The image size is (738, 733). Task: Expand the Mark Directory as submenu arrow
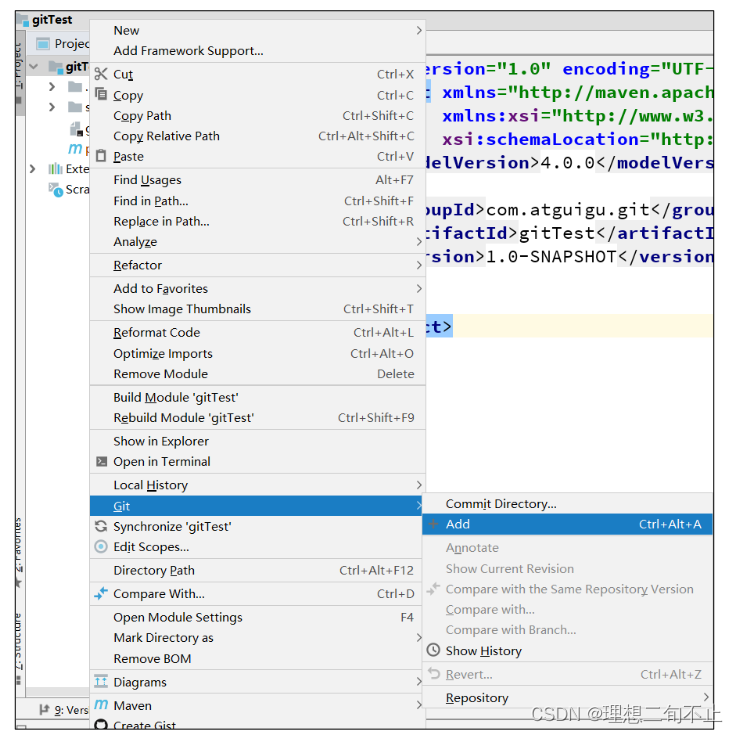[x=419, y=637]
